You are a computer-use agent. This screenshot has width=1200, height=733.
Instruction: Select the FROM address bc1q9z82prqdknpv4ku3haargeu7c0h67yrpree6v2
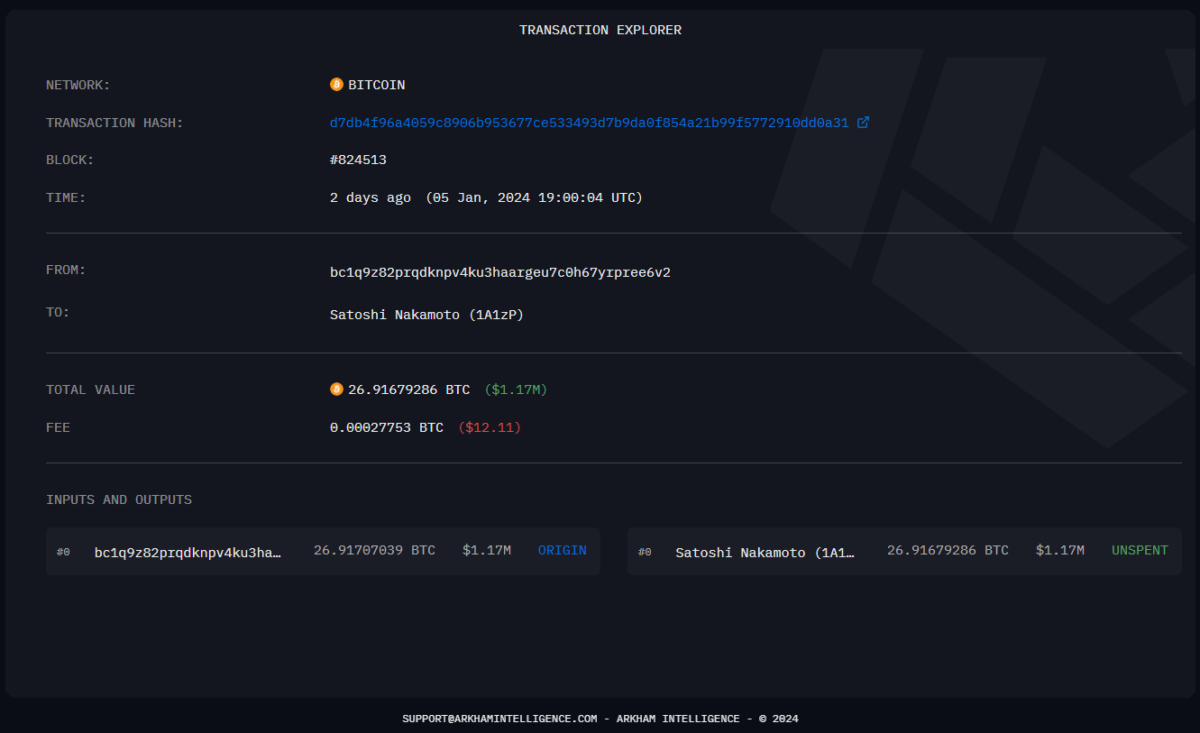[x=501, y=271]
